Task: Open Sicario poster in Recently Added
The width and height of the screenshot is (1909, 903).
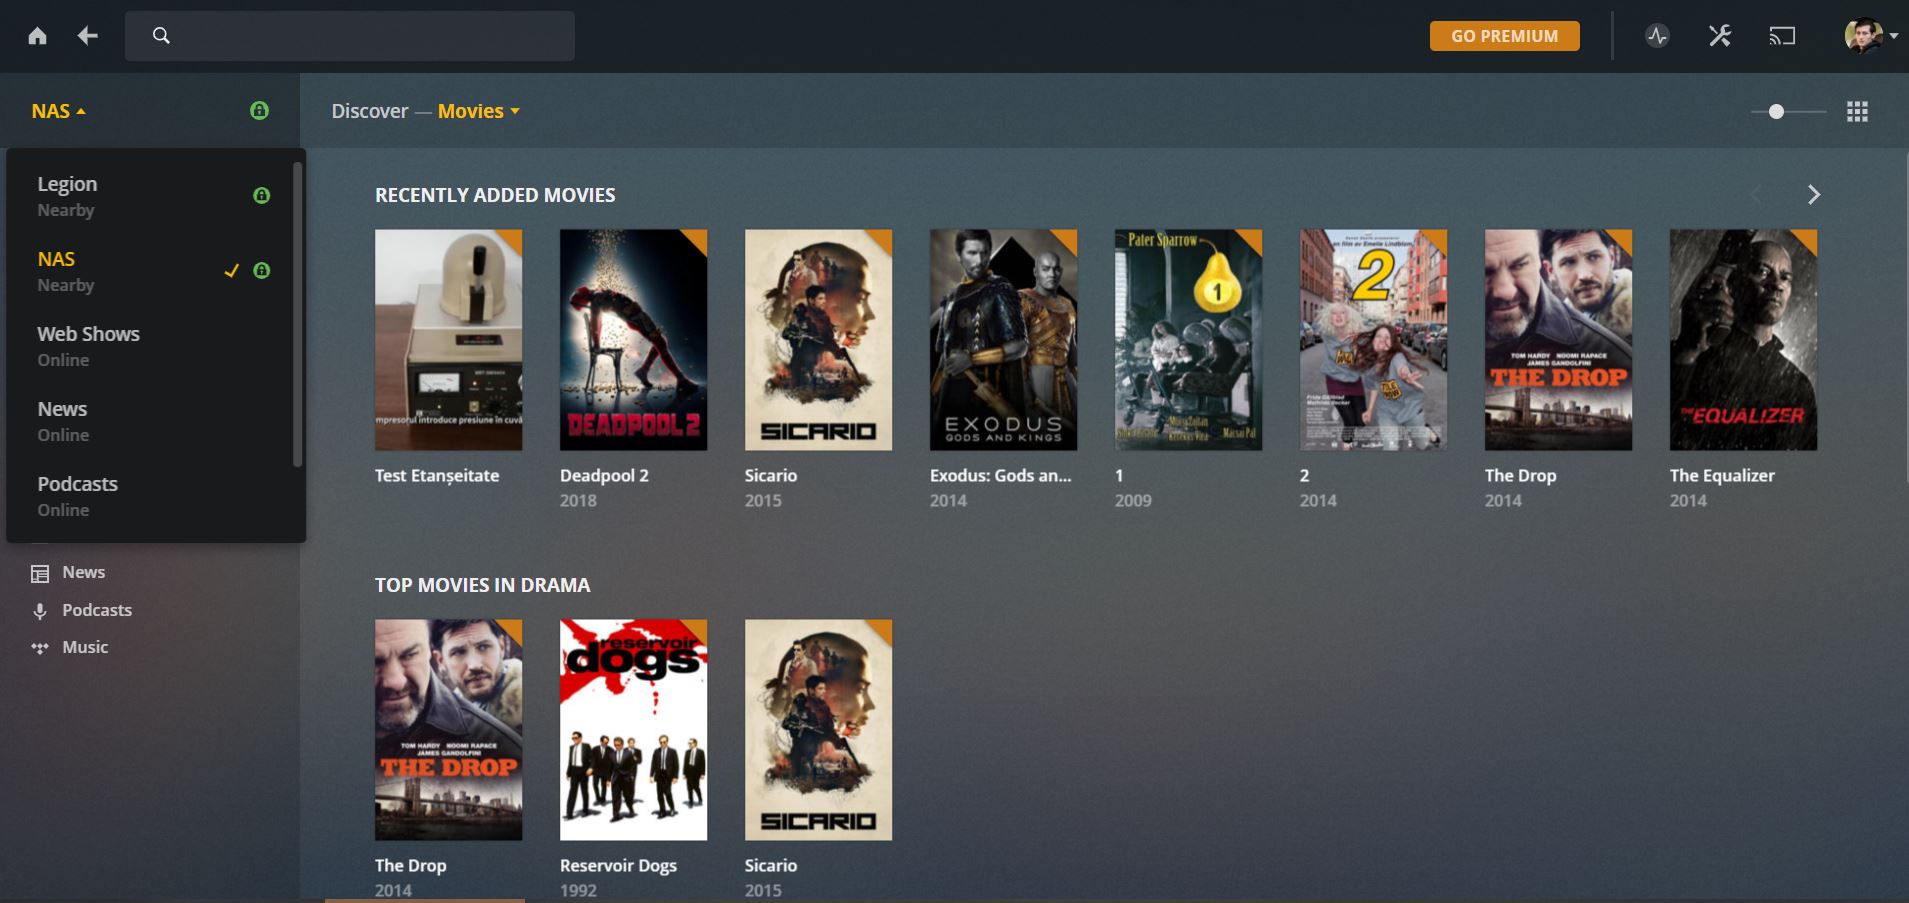Action: [818, 340]
